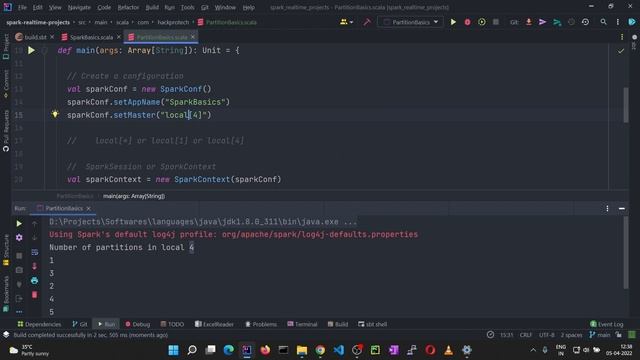This screenshot has height=360, width=640.
Task: Close the PartitionBasics run tab
Action: pos(88,209)
